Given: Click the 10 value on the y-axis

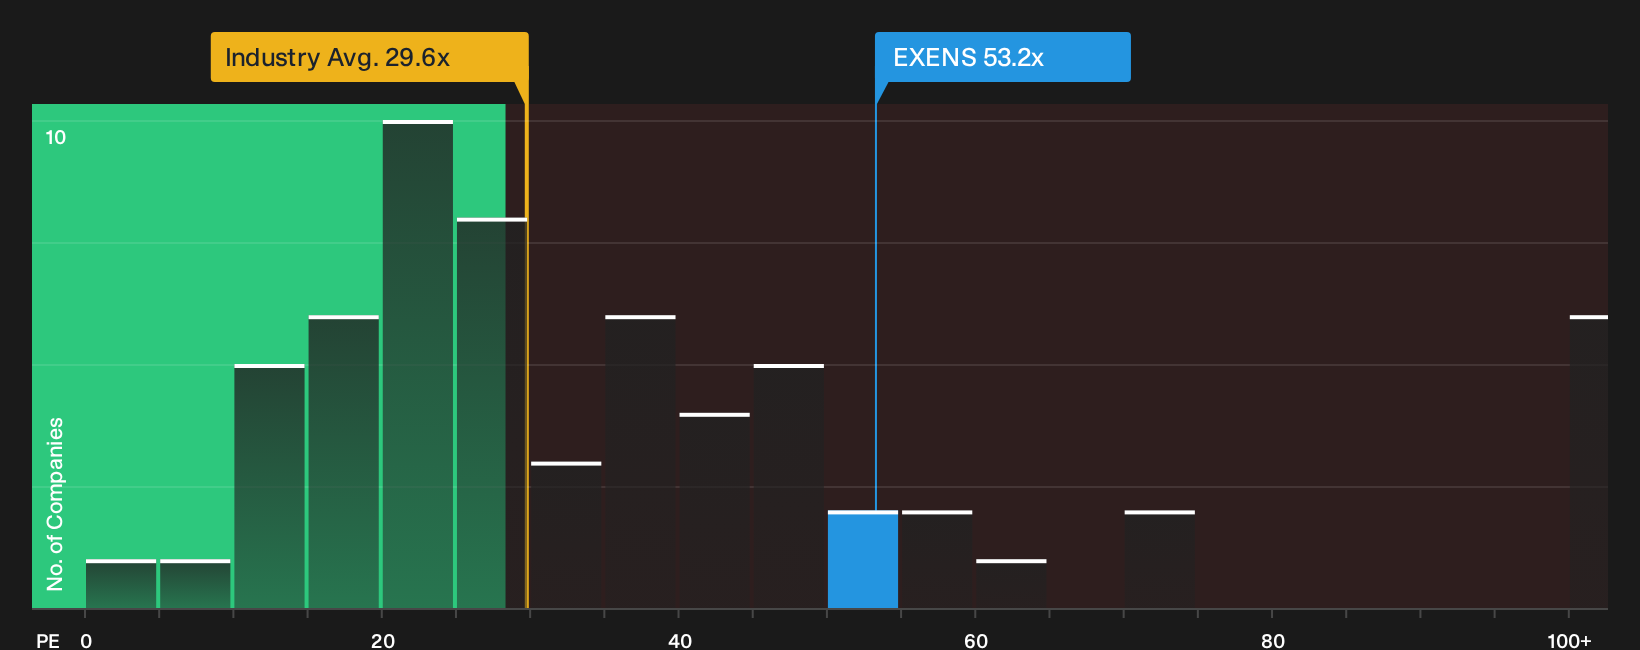Looking at the screenshot, I should click(x=55, y=137).
